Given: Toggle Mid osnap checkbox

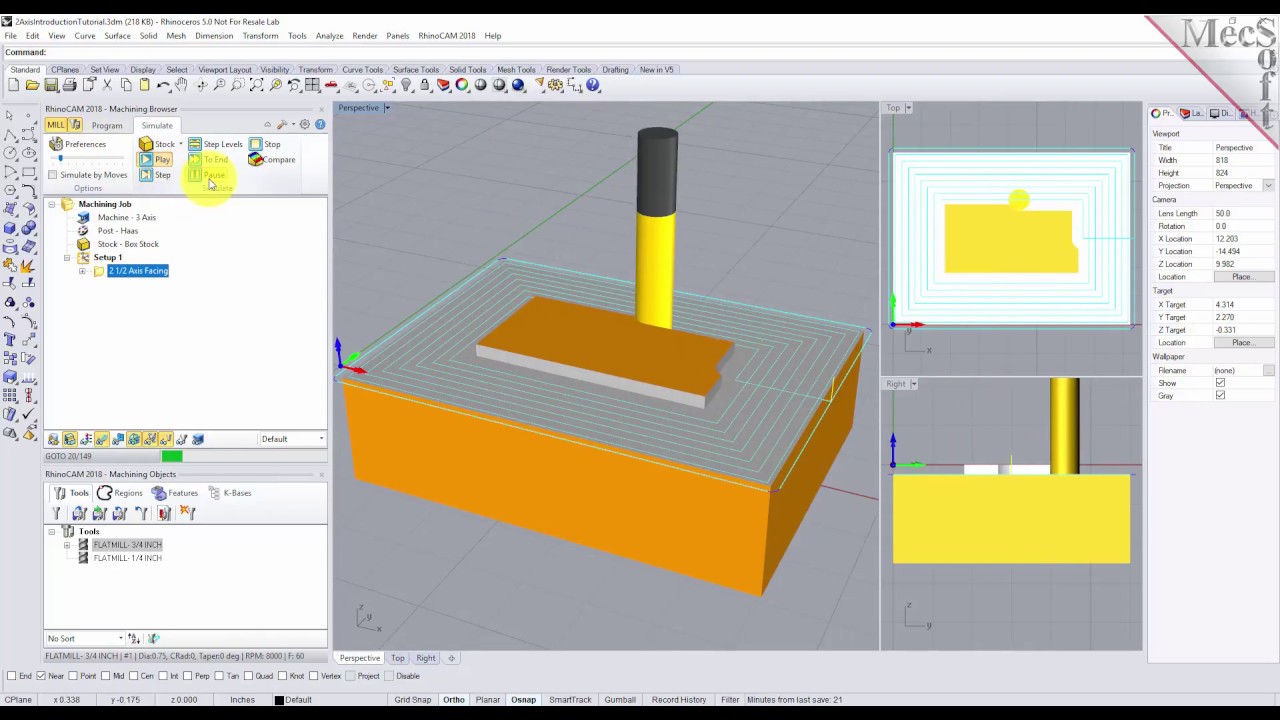Looking at the screenshot, I should point(106,676).
